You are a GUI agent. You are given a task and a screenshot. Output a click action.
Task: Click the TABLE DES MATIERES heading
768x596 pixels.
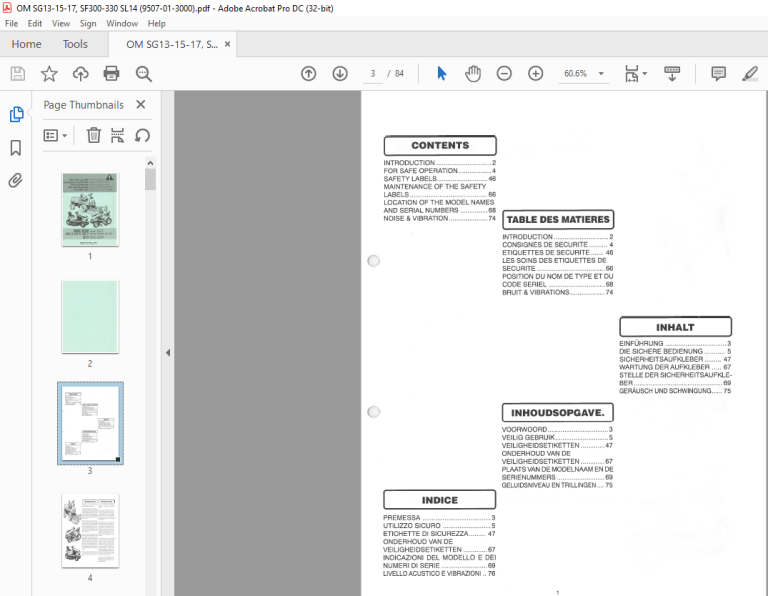tap(558, 219)
